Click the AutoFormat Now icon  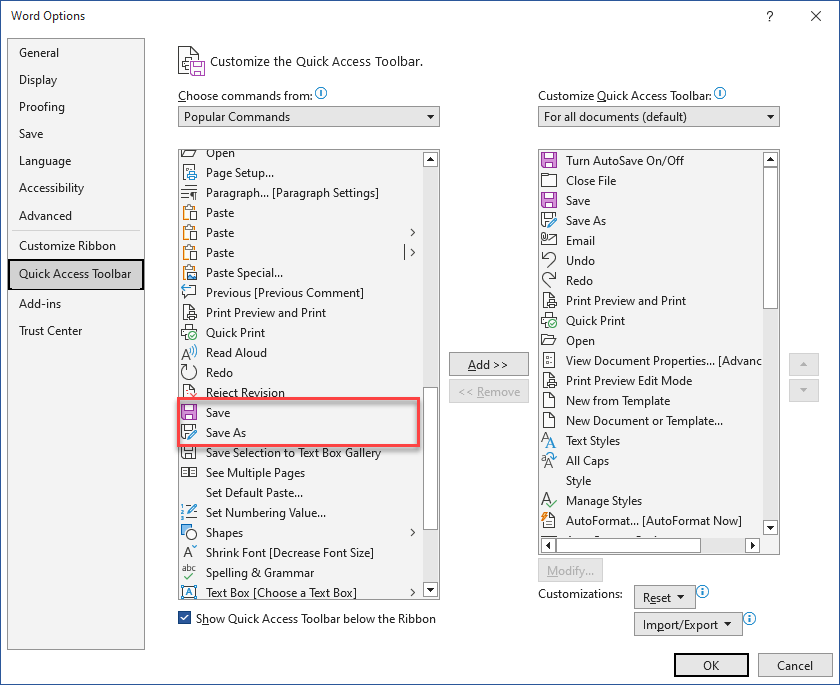pos(549,520)
